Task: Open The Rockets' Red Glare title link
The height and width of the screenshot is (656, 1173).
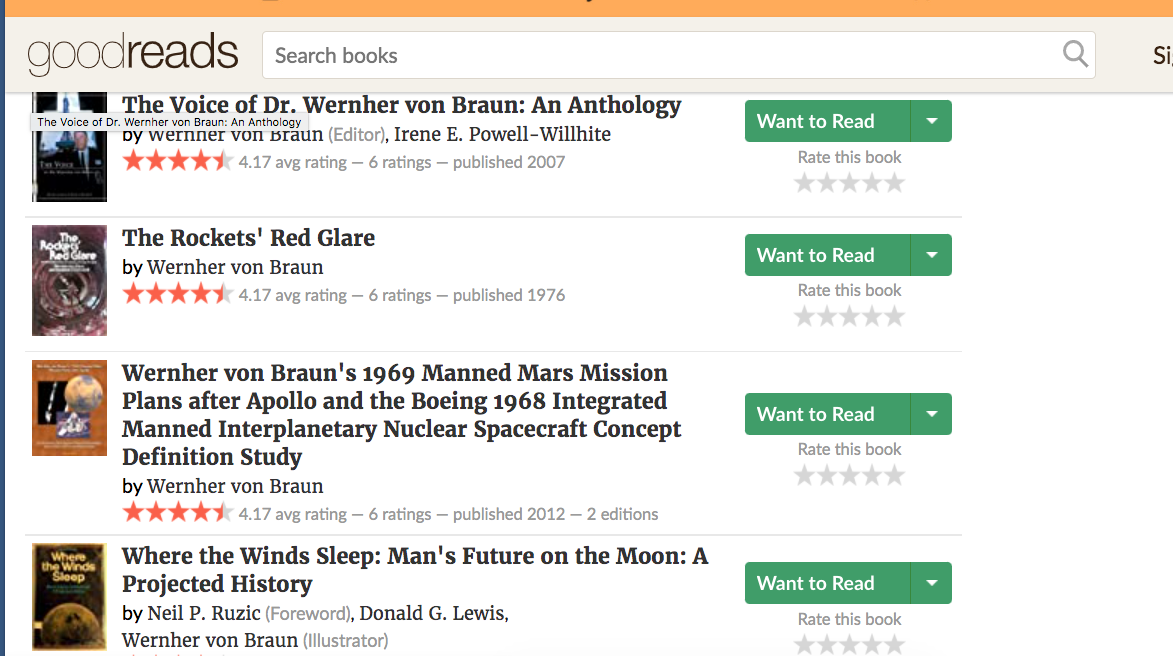Action: click(248, 238)
